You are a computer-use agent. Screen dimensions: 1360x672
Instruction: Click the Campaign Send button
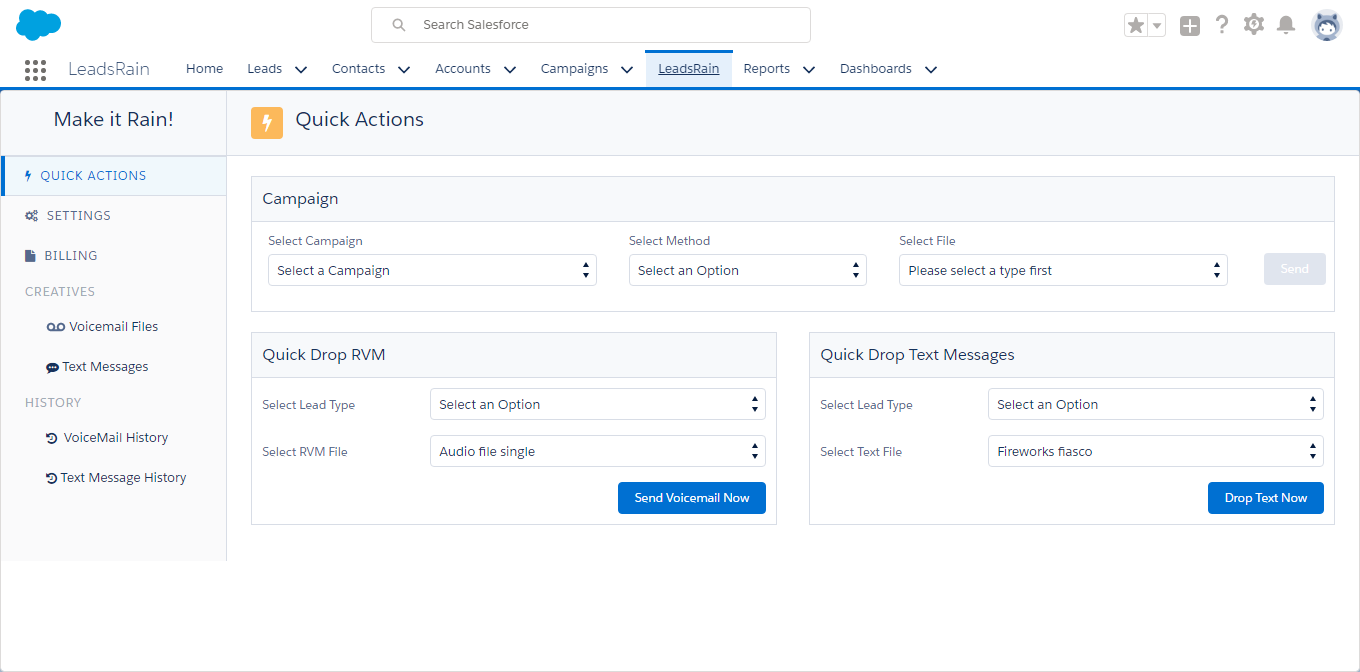(x=1295, y=269)
